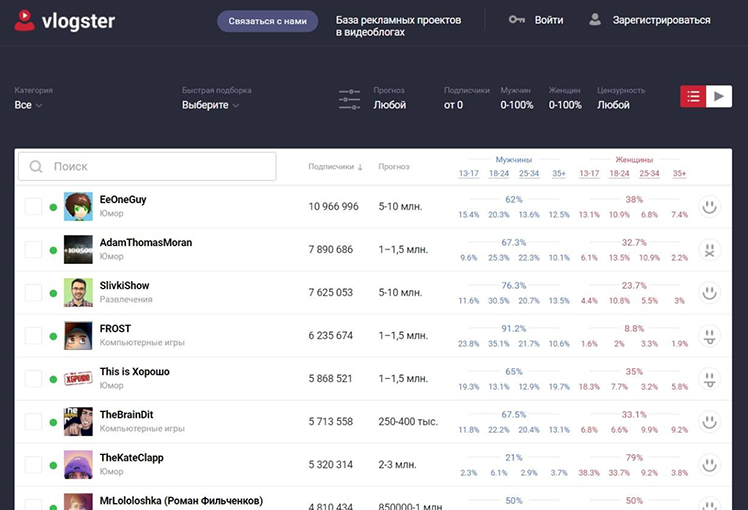Open the SlivkiShow channel name

tap(124, 286)
